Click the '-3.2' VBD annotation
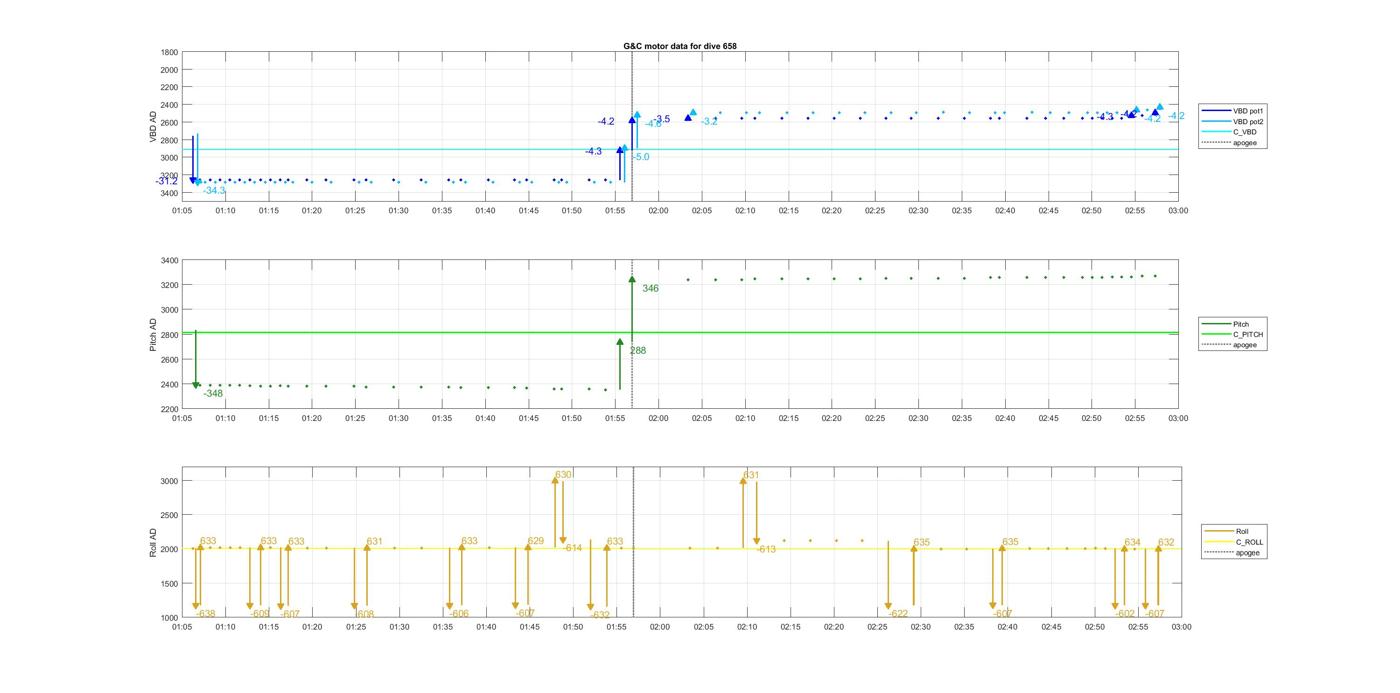1400x693 pixels. coord(709,121)
